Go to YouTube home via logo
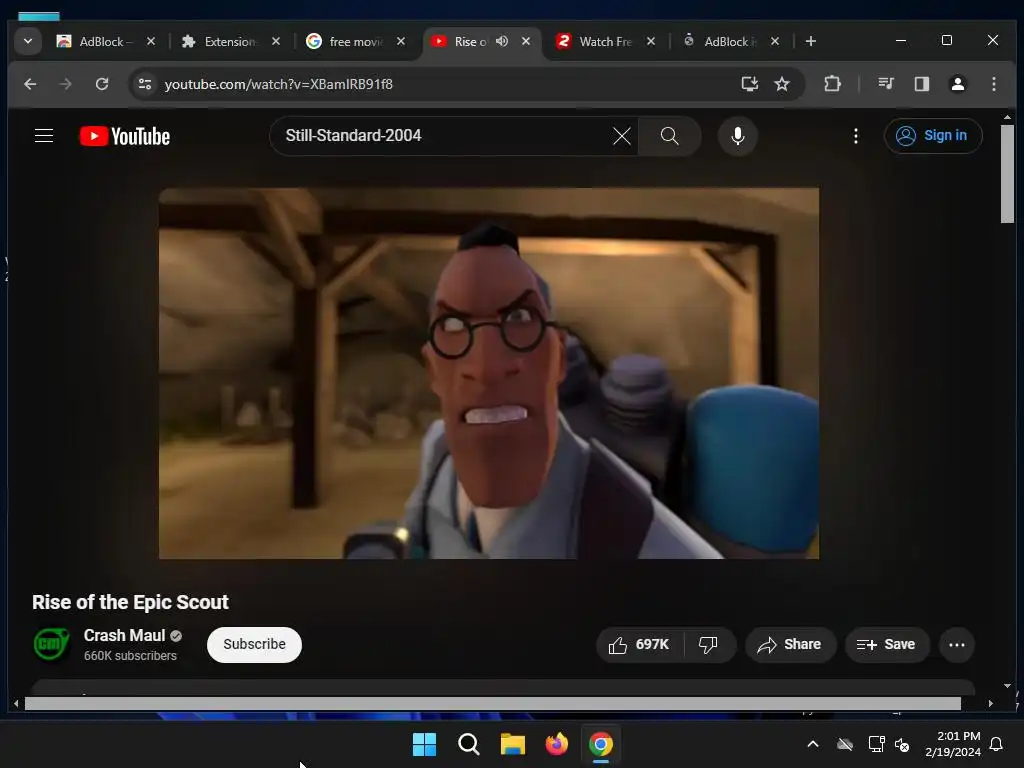Image resolution: width=1024 pixels, height=768 pixels. 125,136
